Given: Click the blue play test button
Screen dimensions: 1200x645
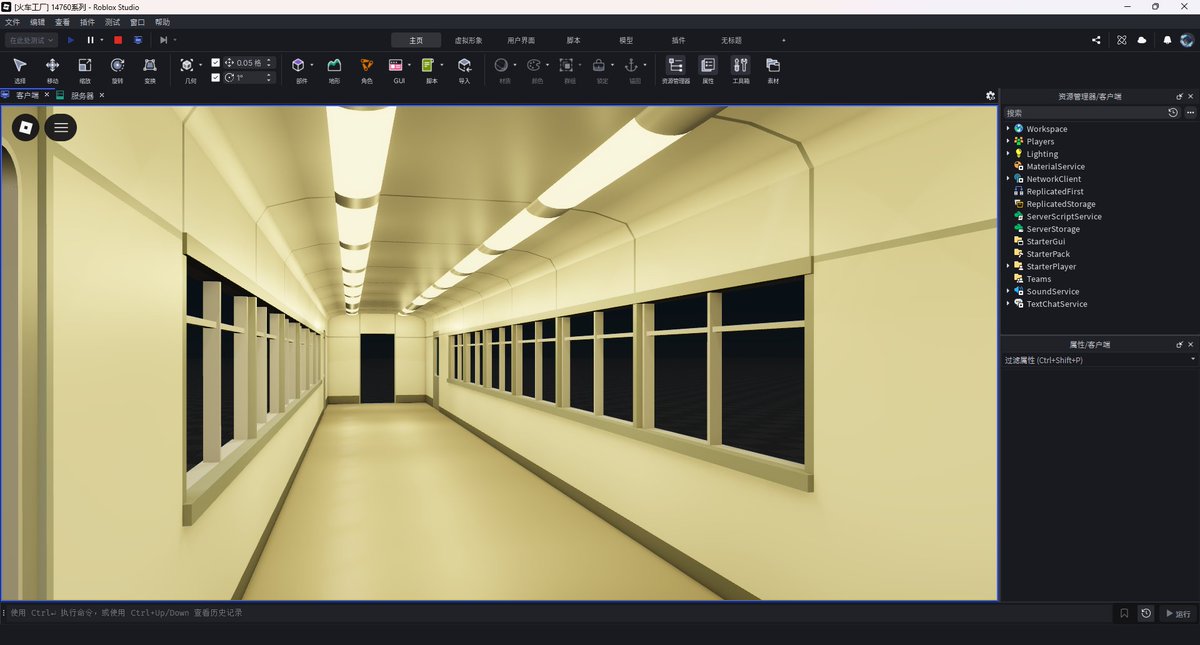Looking at the screenshot, I should click(71, 40).
